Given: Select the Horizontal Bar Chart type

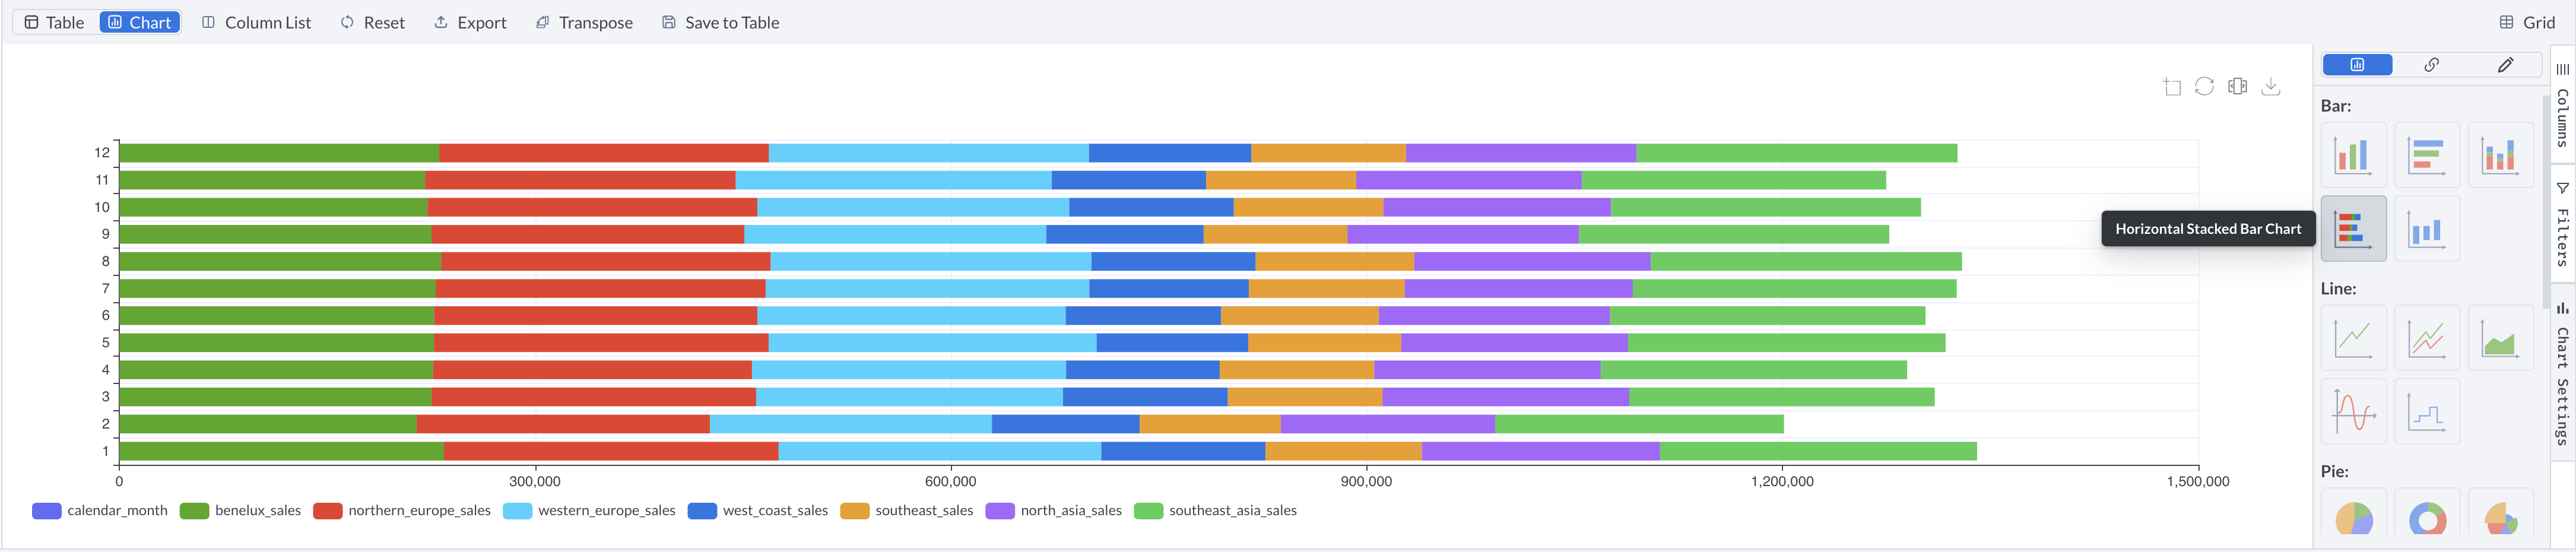Looking at the screenshot, I should pos(2427,155).
